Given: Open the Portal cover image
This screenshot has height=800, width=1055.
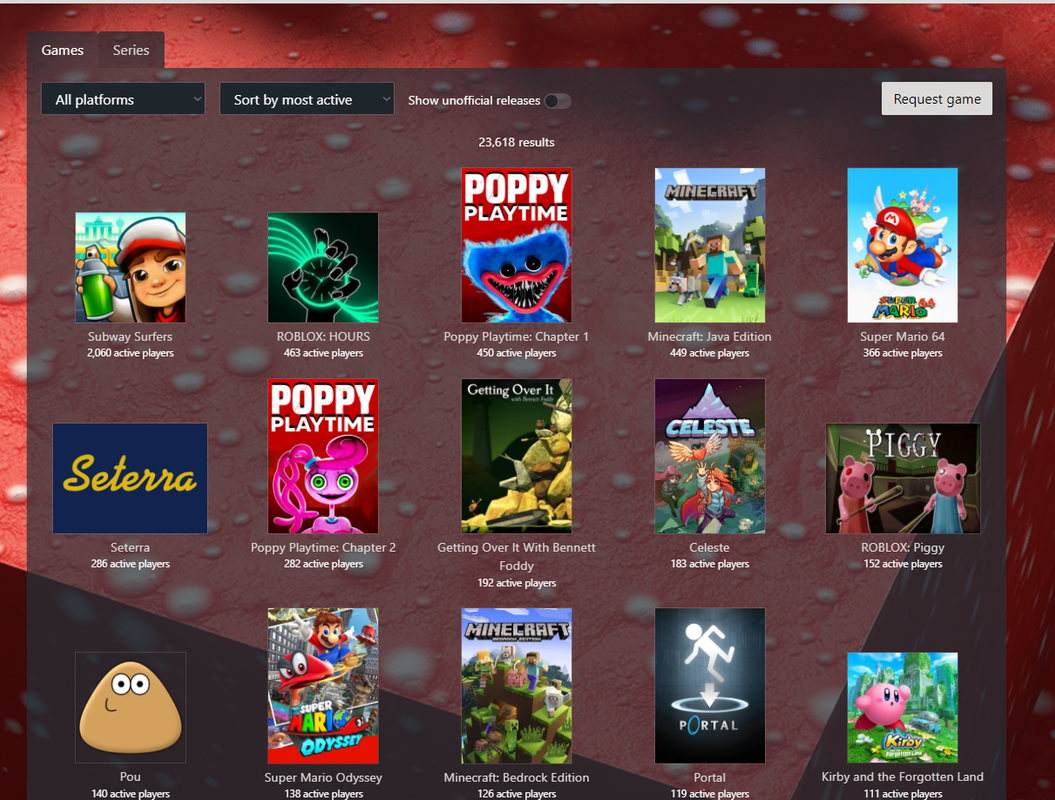Looking at the screenshot, I should coord(710,686).
